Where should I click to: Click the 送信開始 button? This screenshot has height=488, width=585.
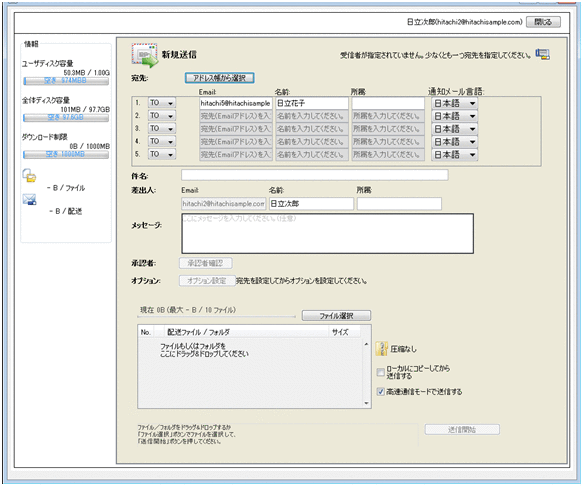[462, 429]
